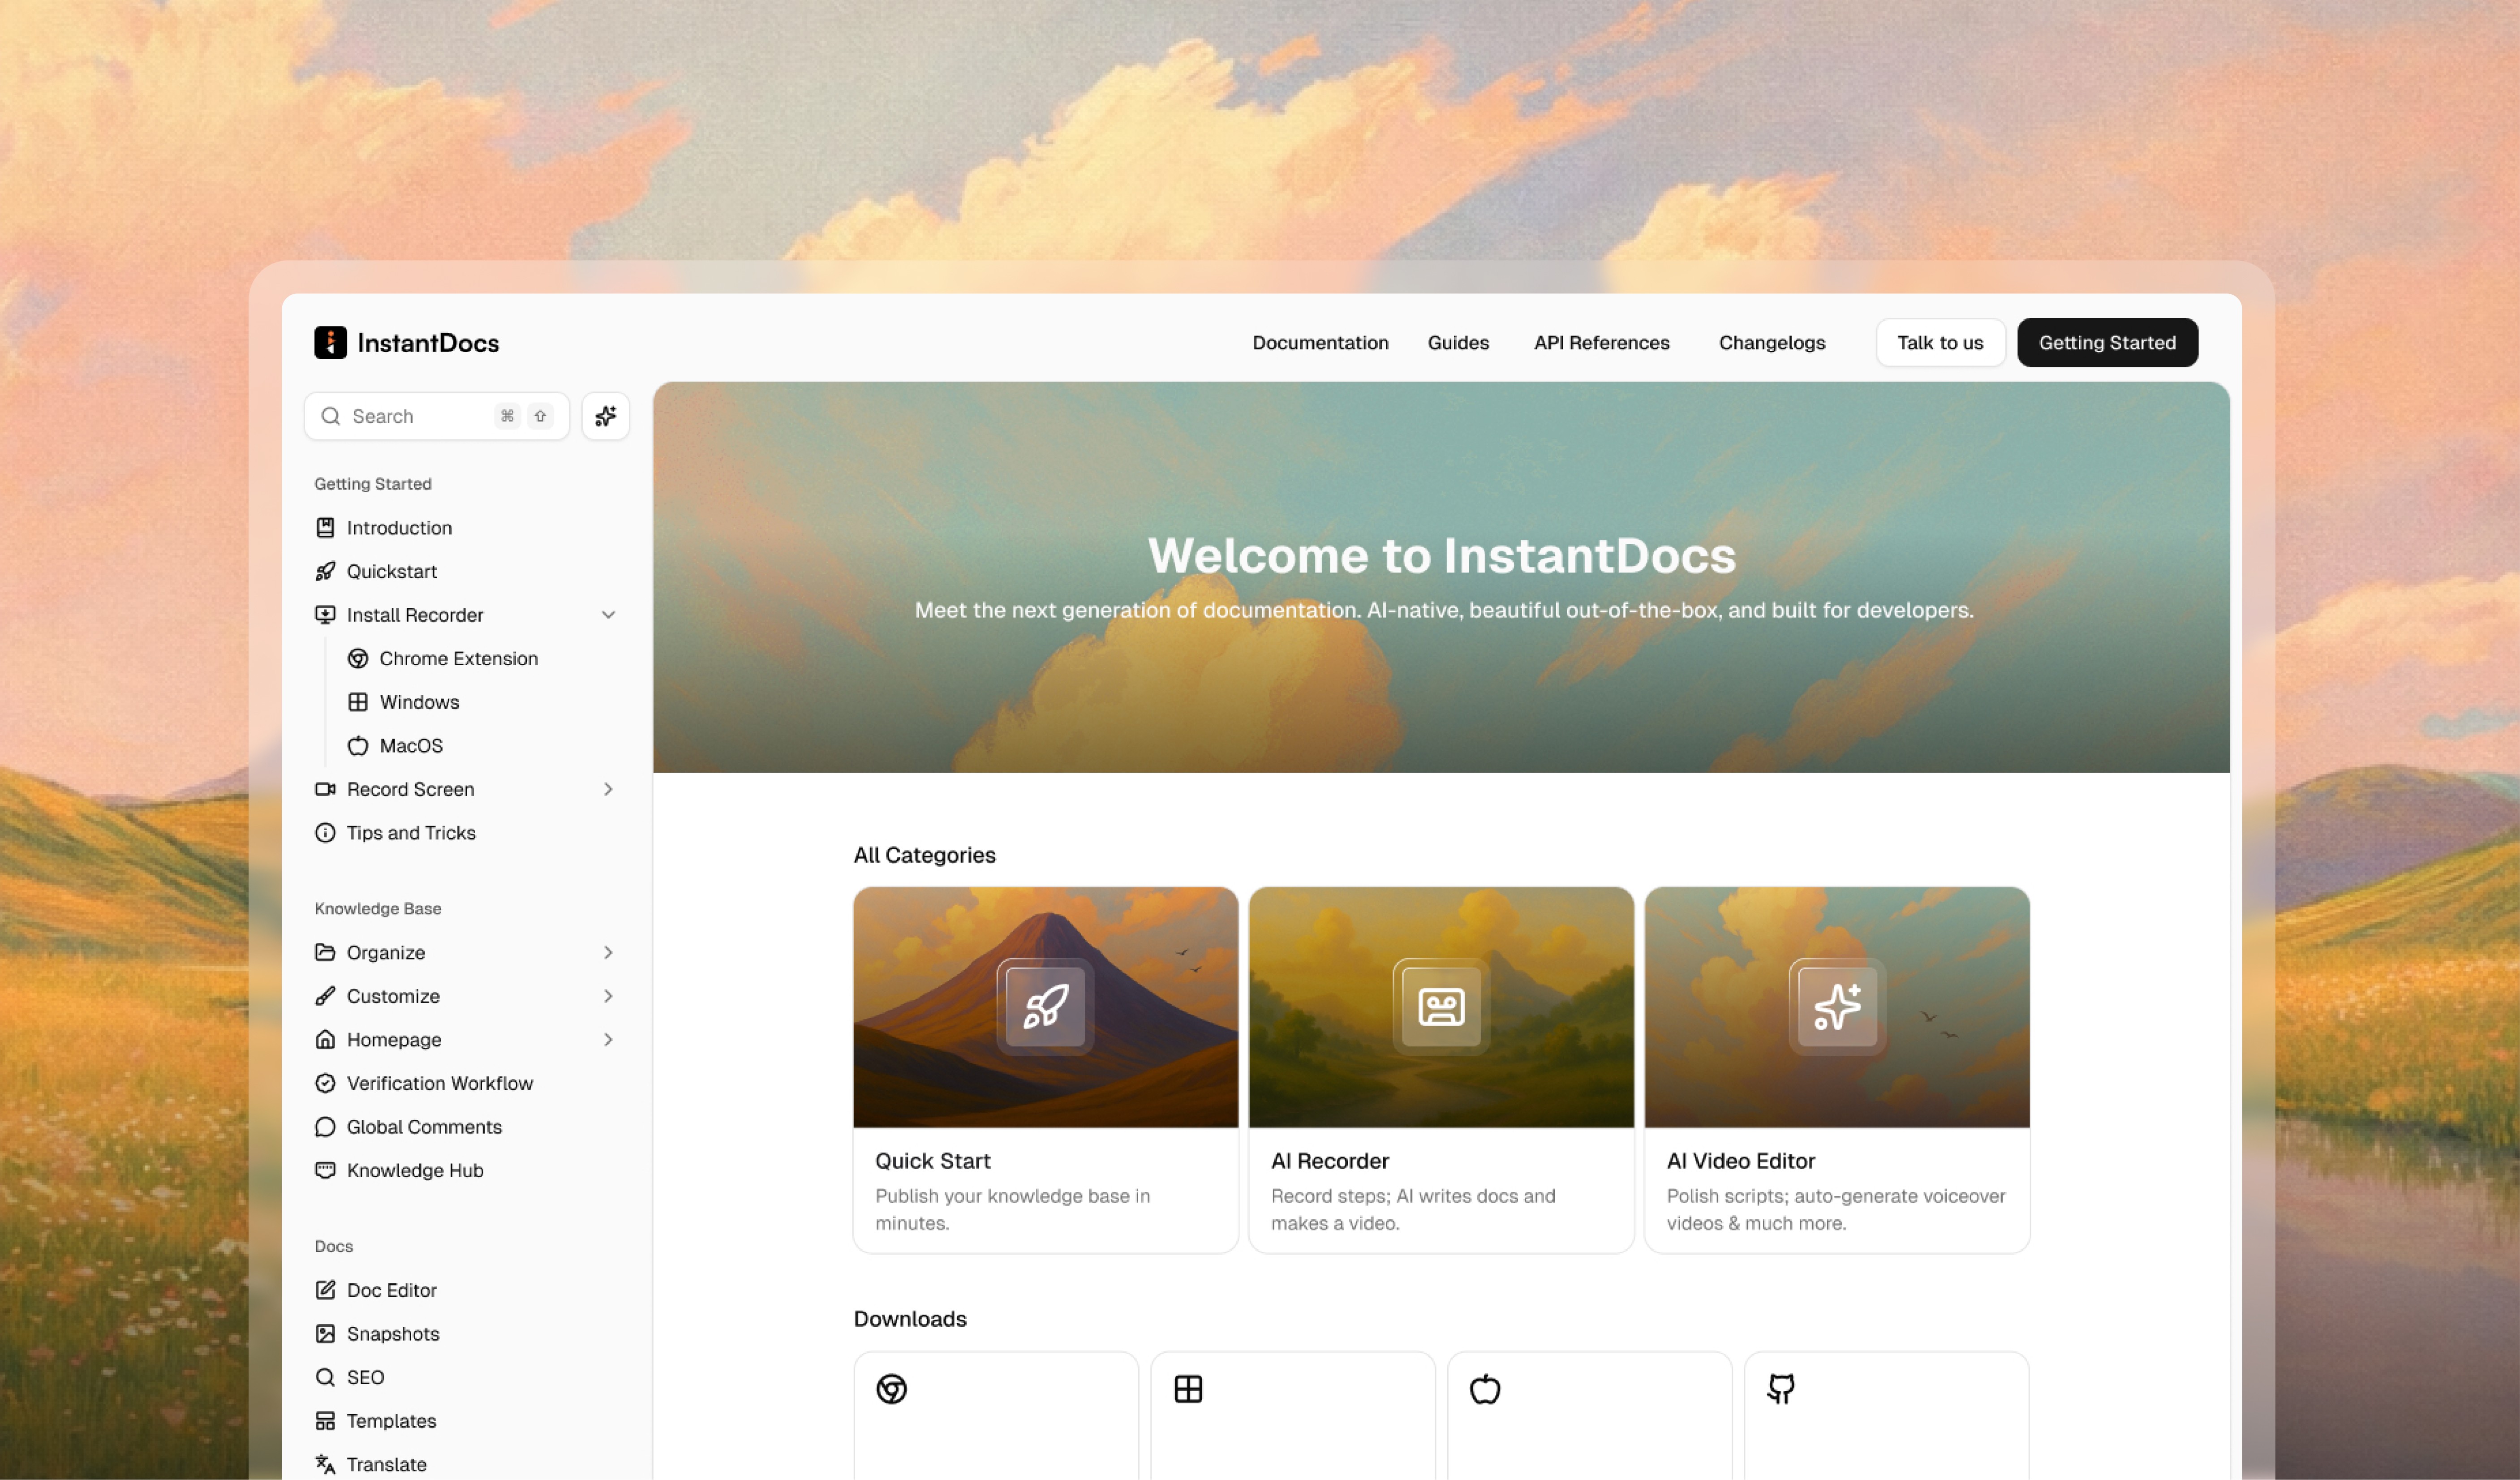
Task: Collapse the Install Recorder section
Action: [x=608, y=615]
